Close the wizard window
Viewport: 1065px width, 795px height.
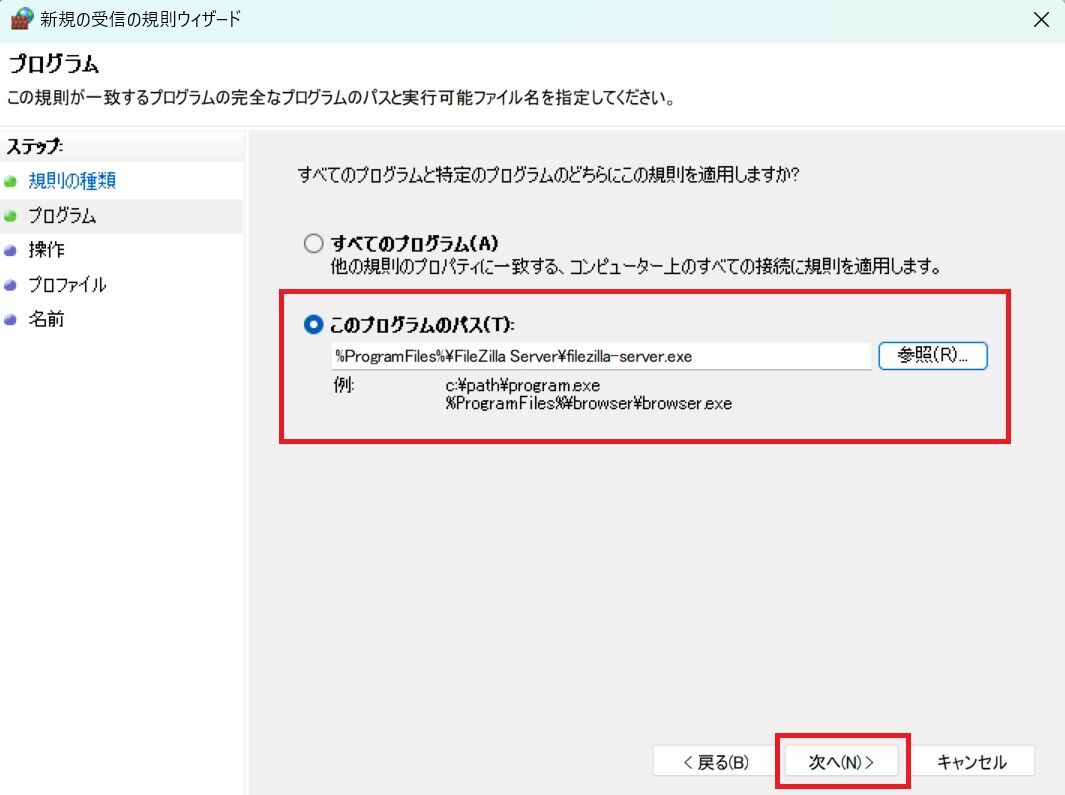click(x=1041, y=19)
